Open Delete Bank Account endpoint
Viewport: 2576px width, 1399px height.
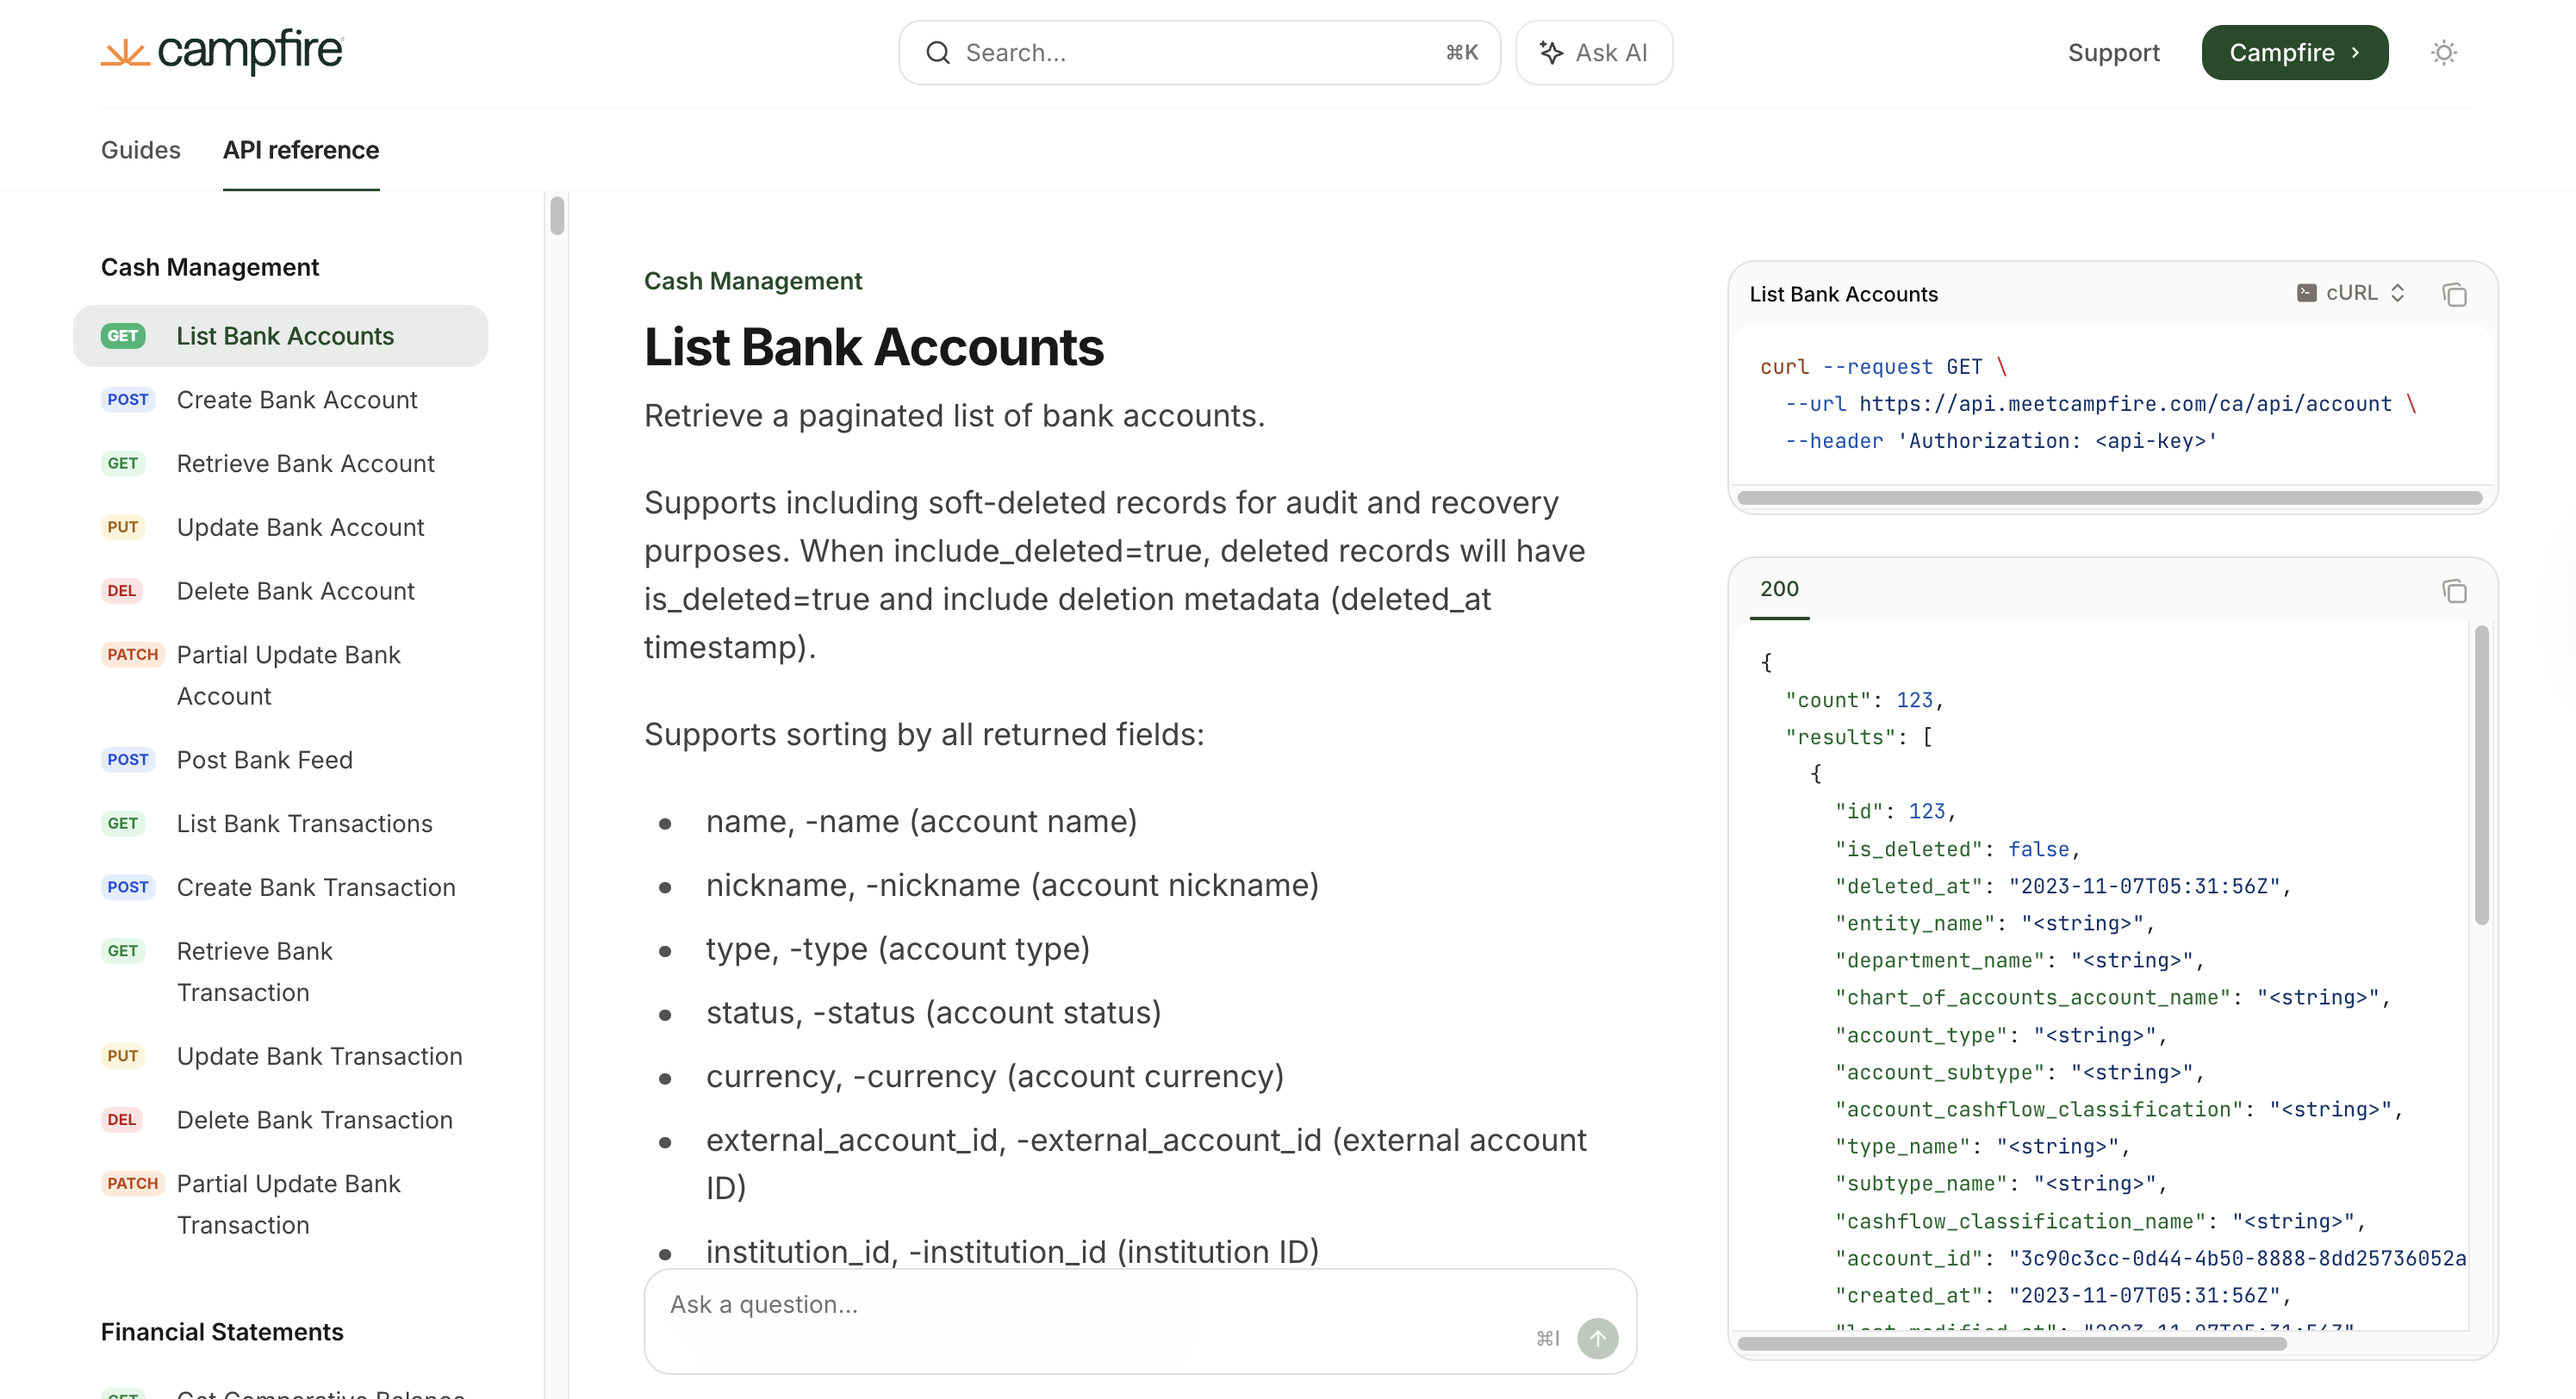[x=295, y=591]
